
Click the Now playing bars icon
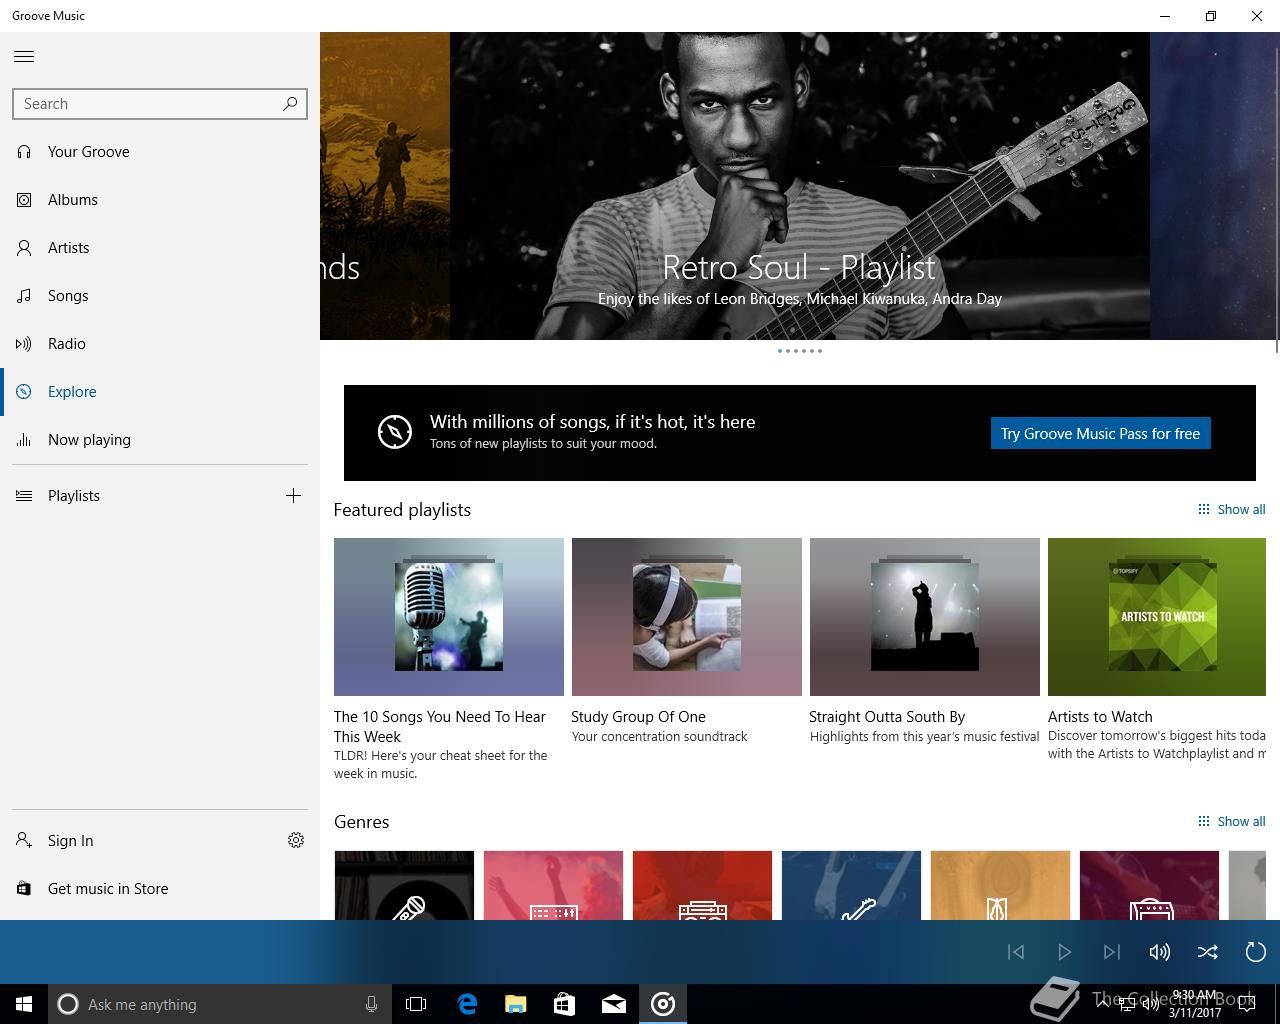(24, 440)
